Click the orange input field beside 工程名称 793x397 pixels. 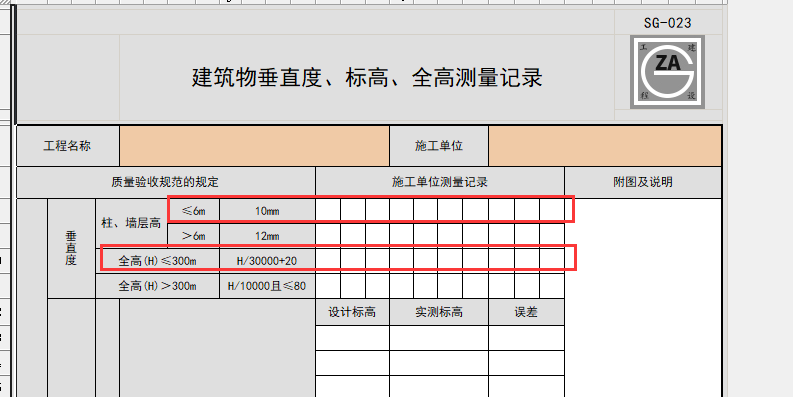pos(254,146)
